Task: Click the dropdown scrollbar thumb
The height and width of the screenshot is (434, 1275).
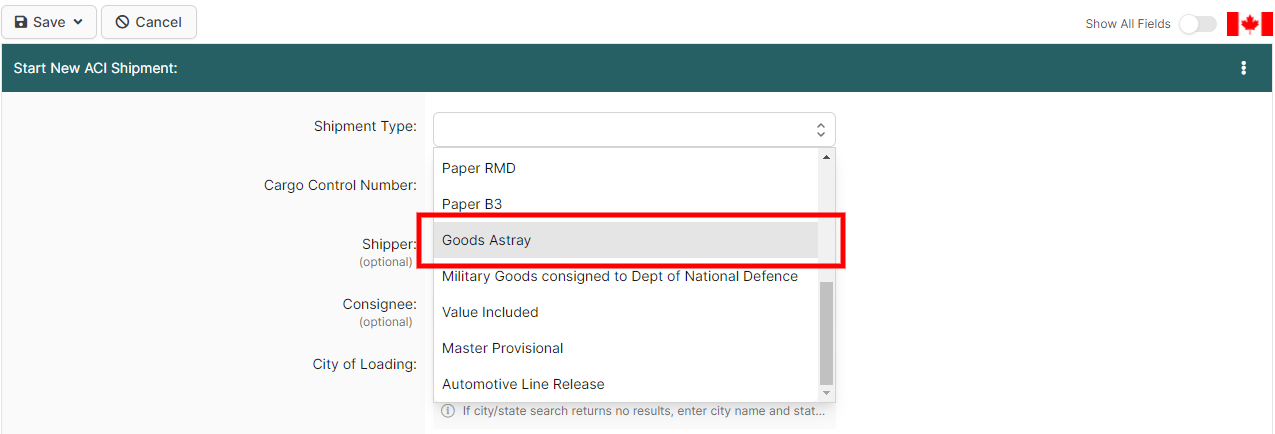Action: [826, 333]
